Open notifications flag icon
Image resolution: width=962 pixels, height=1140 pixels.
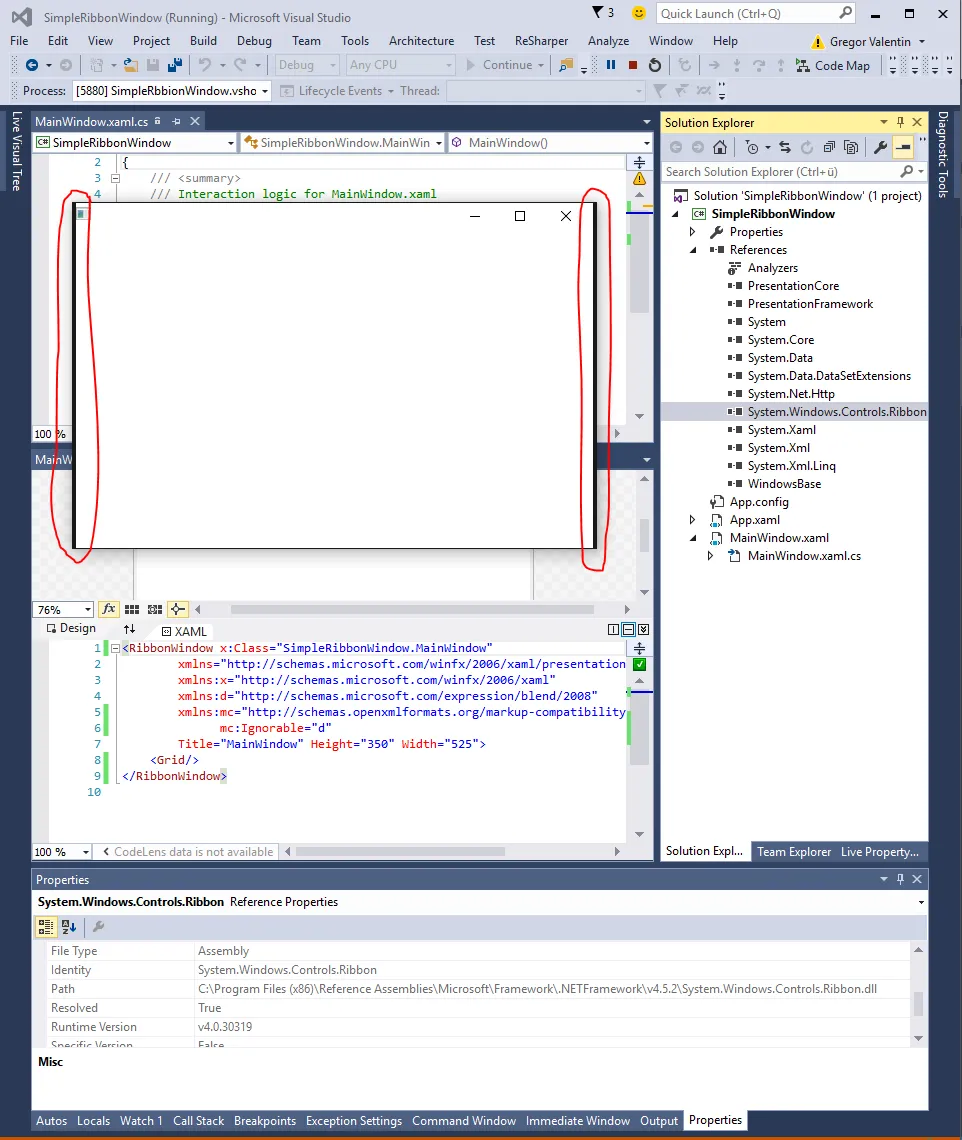[603, 12]
